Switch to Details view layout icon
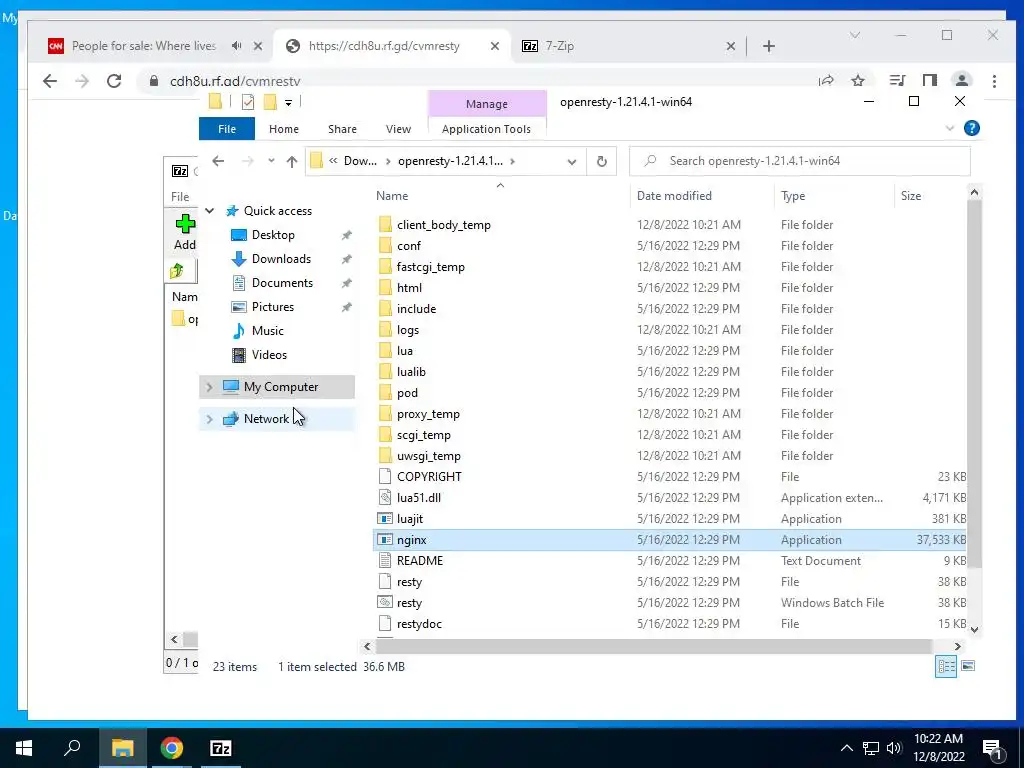Screen dimensions: 1024x768 [x=946, y=666]
